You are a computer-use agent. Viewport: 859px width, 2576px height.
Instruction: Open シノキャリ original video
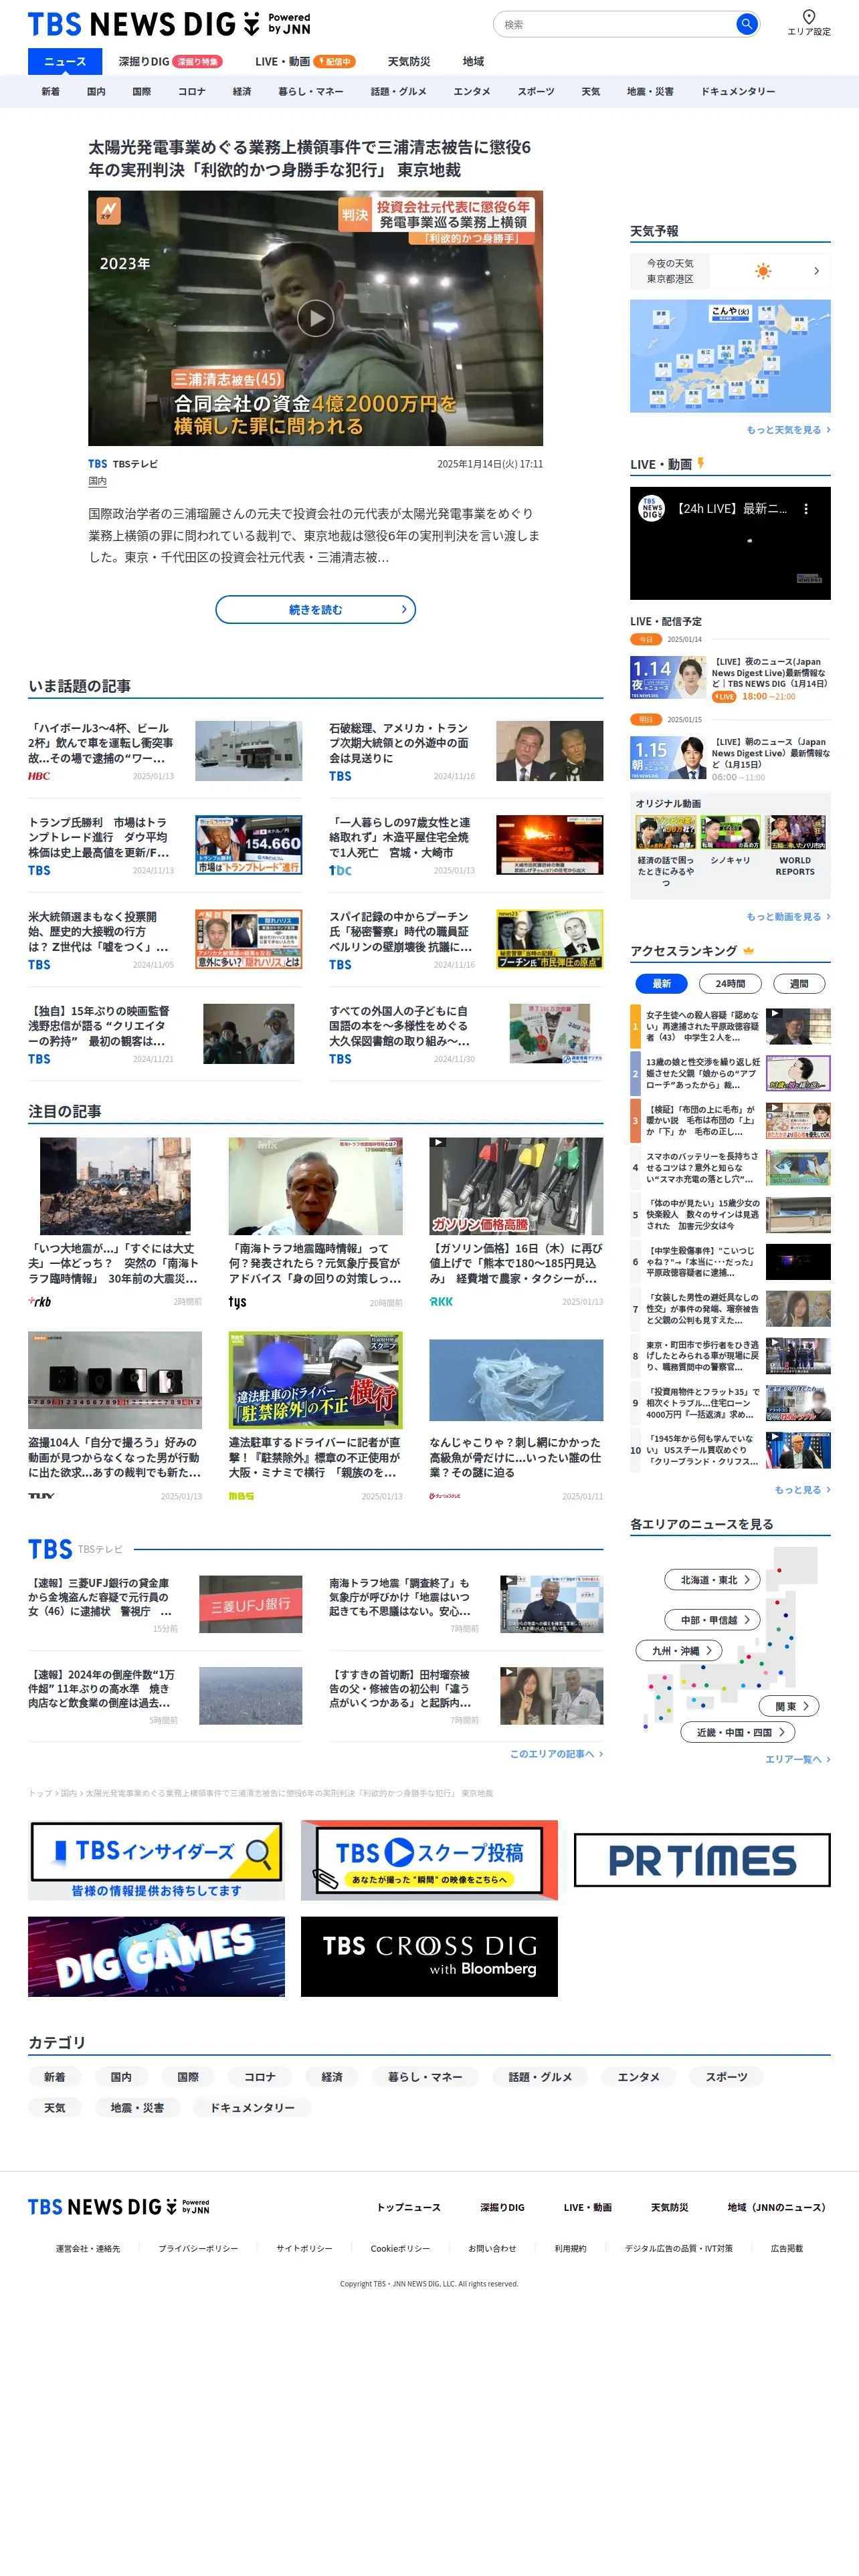pos(730,841)
